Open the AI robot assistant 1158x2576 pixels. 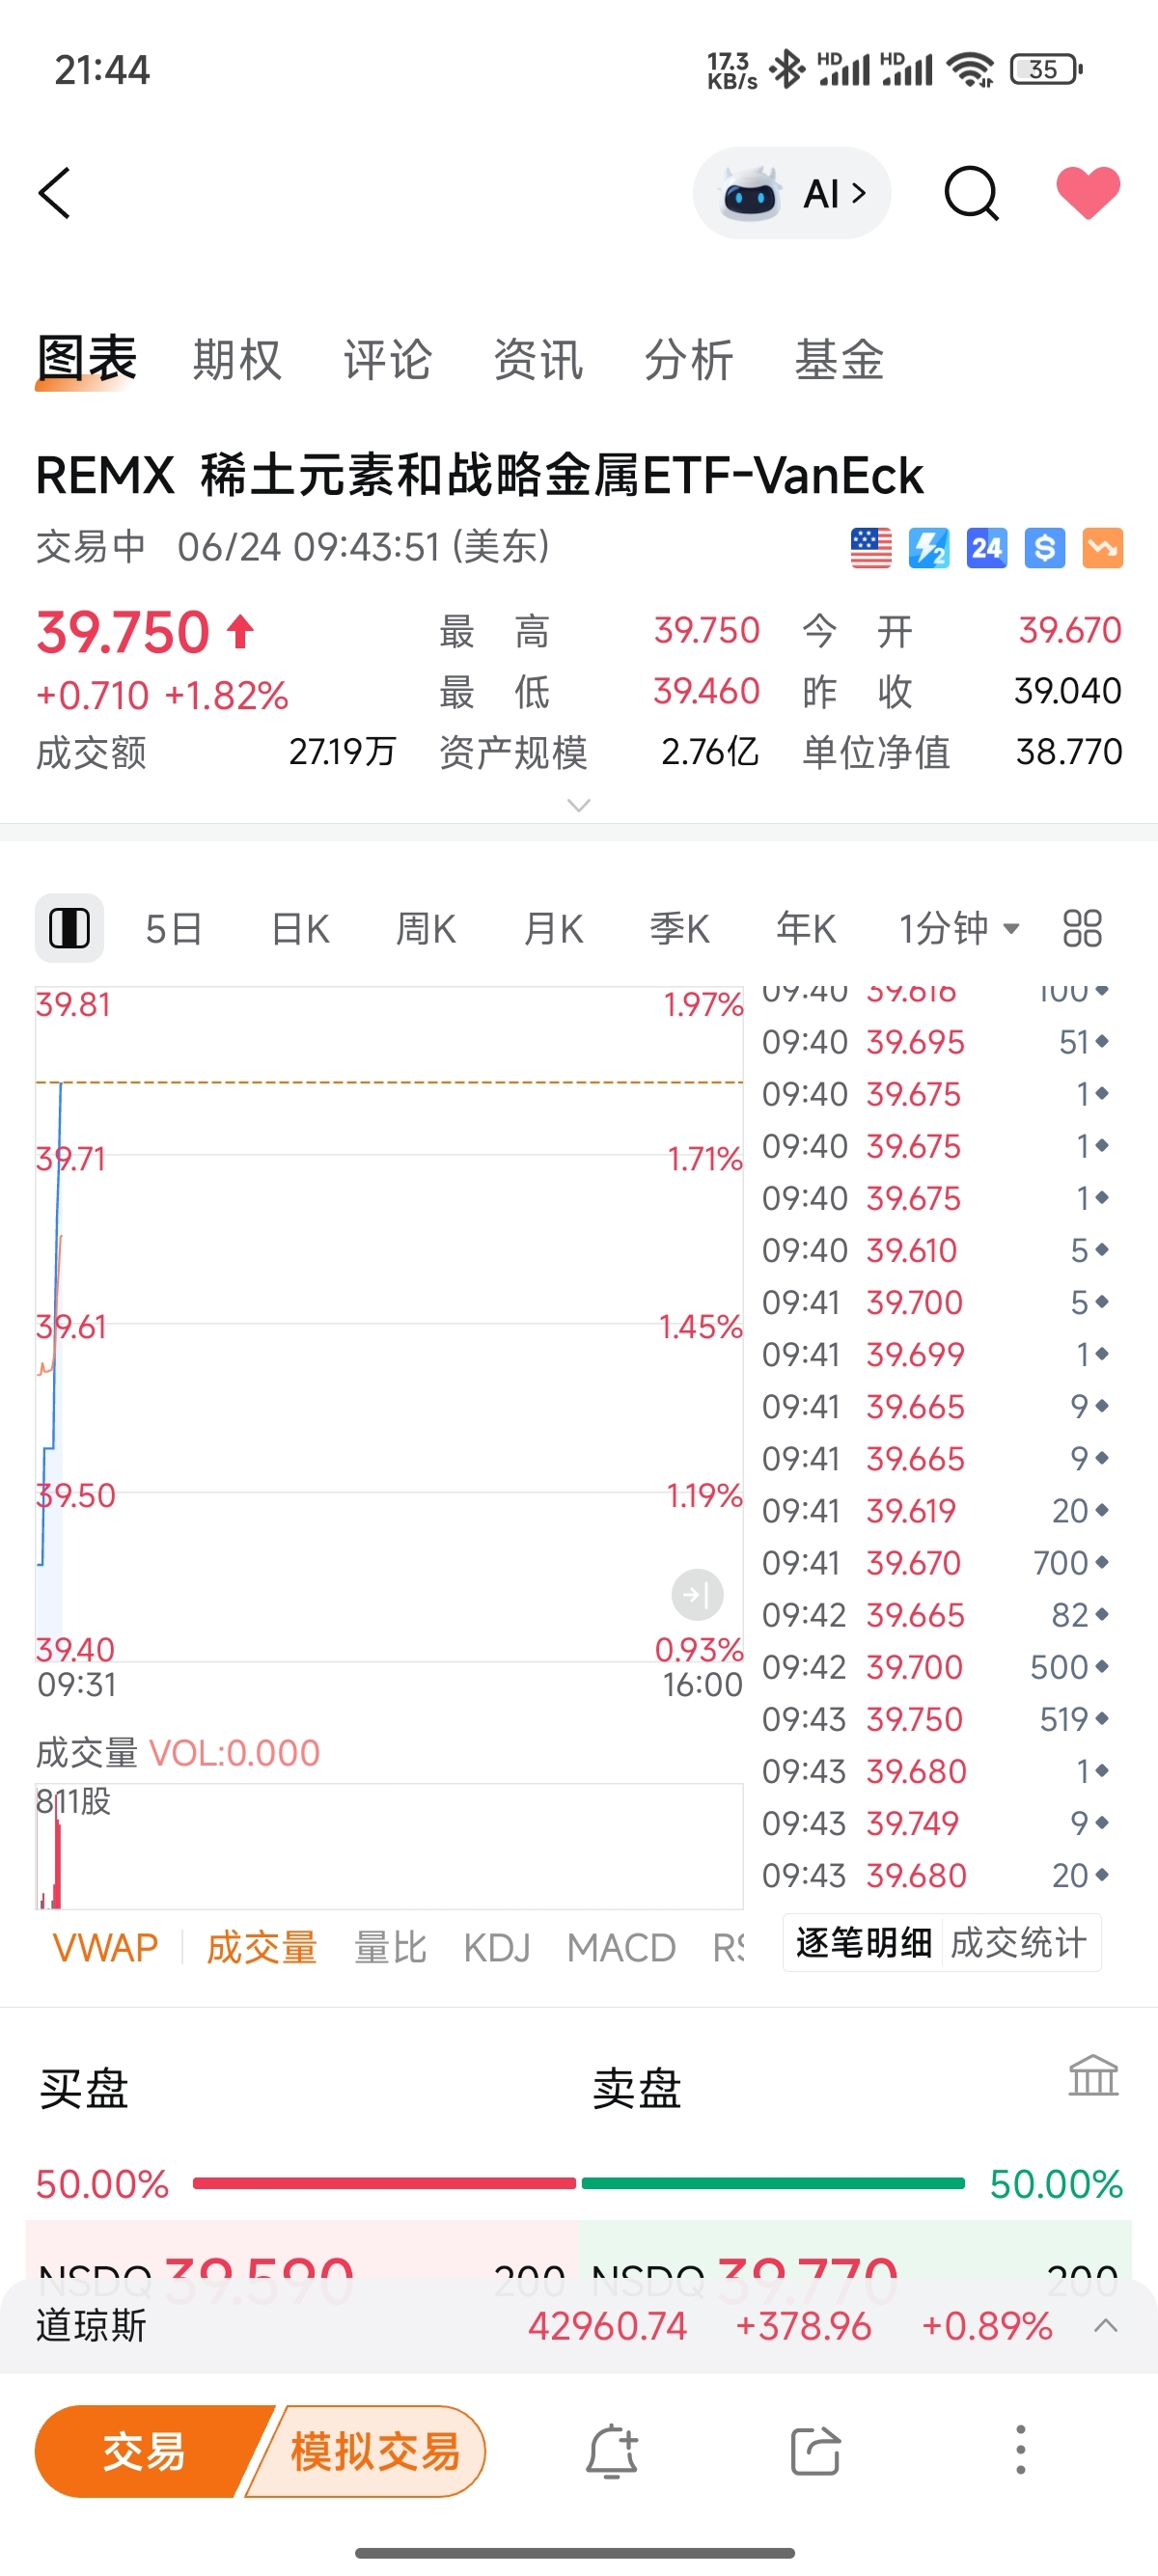792,193
